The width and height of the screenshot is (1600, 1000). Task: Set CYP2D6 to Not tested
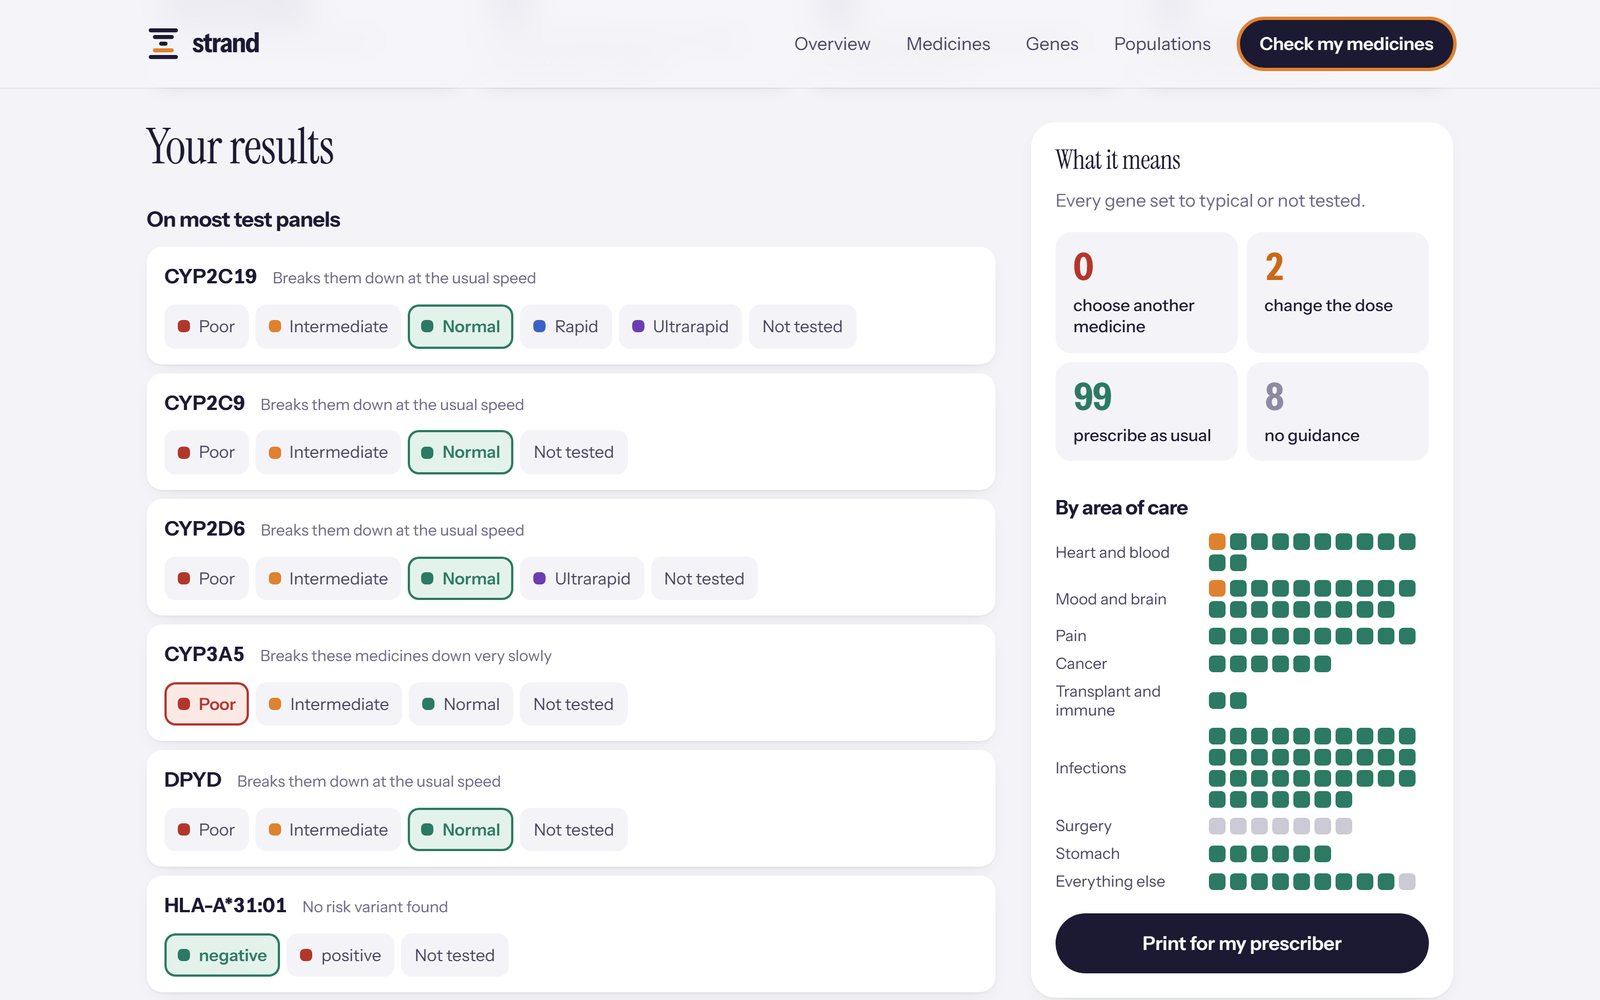click(704, 578)
